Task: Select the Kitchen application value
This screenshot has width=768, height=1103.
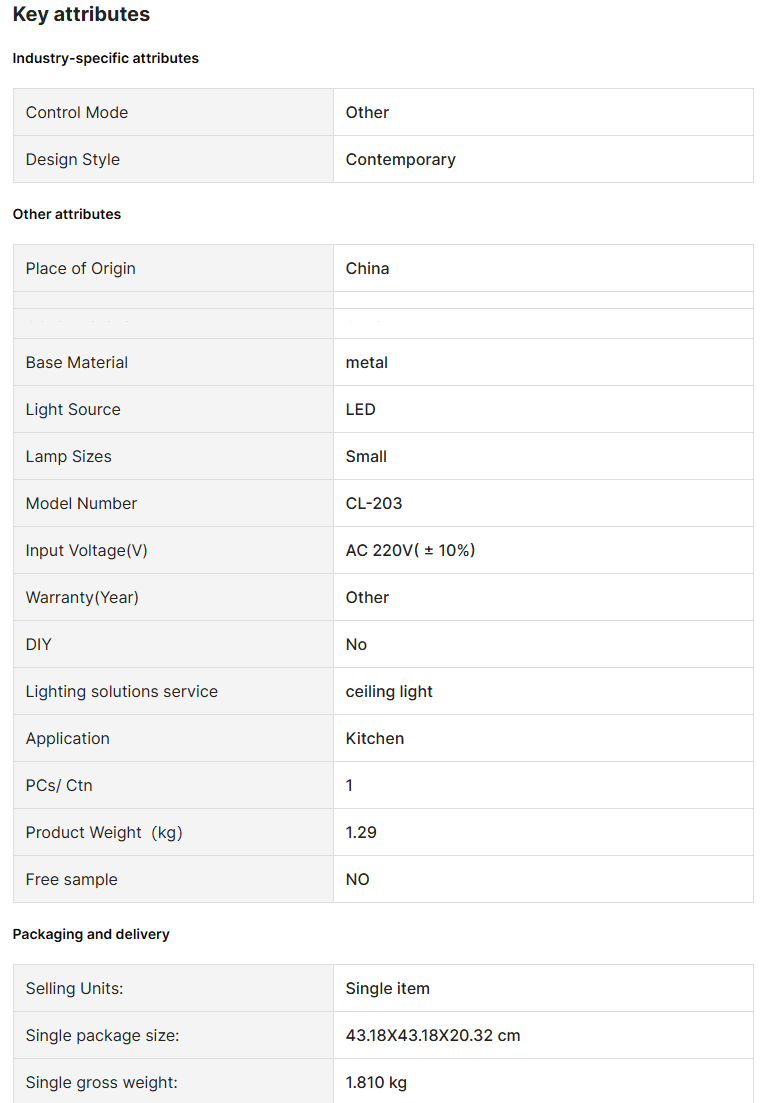Action: click(375, 738)
